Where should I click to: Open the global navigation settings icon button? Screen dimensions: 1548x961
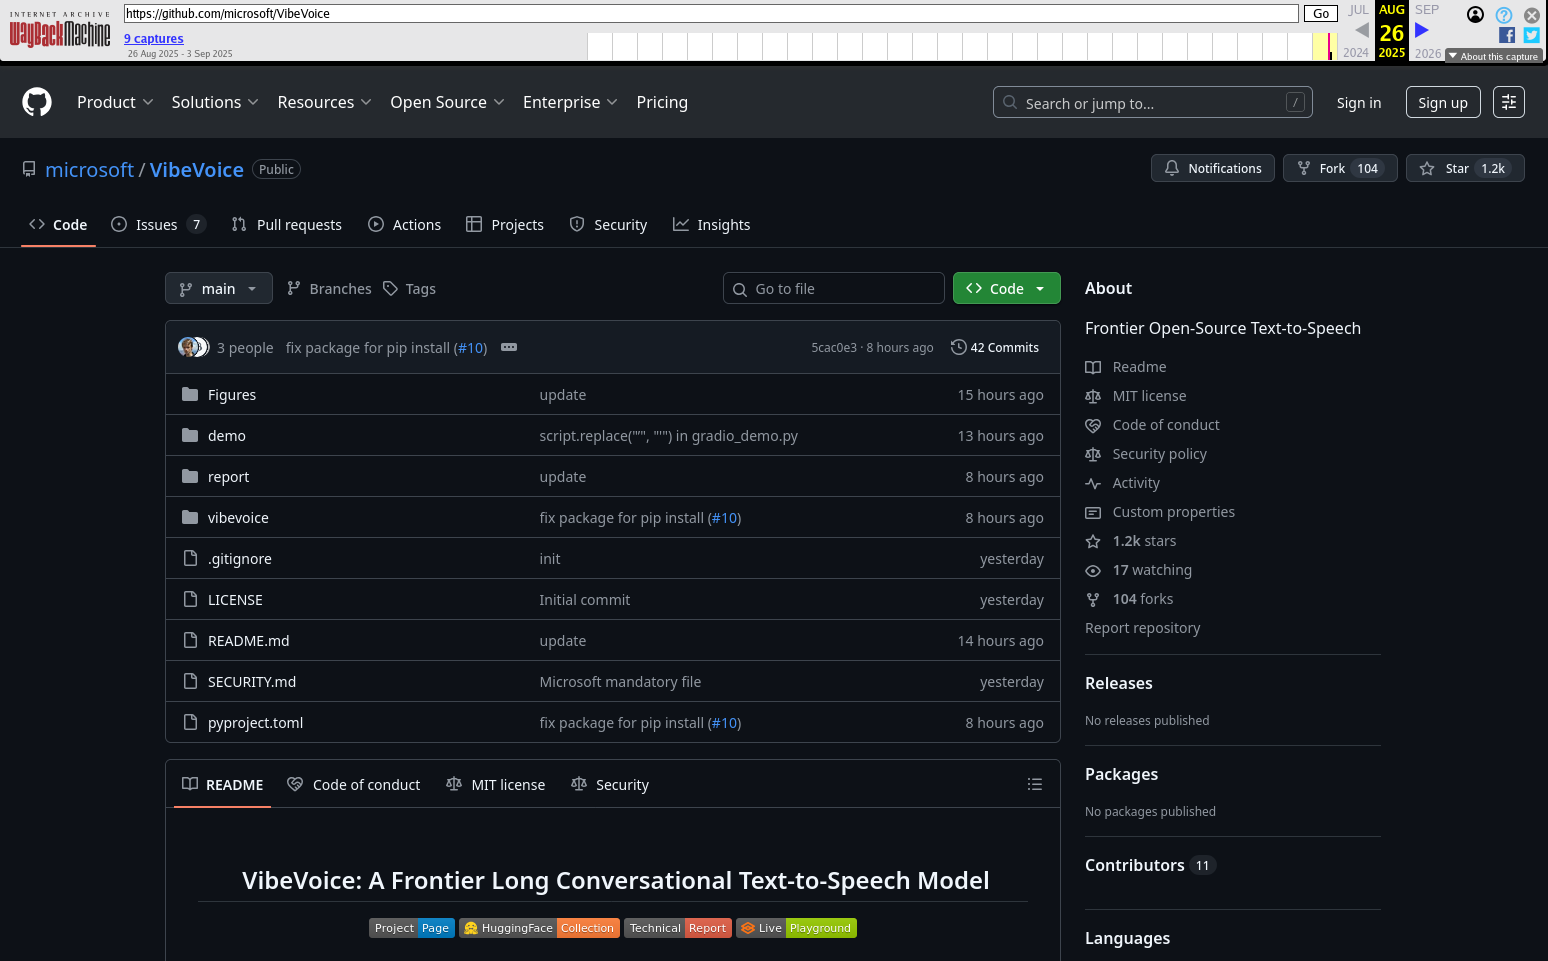[1509, 102]
